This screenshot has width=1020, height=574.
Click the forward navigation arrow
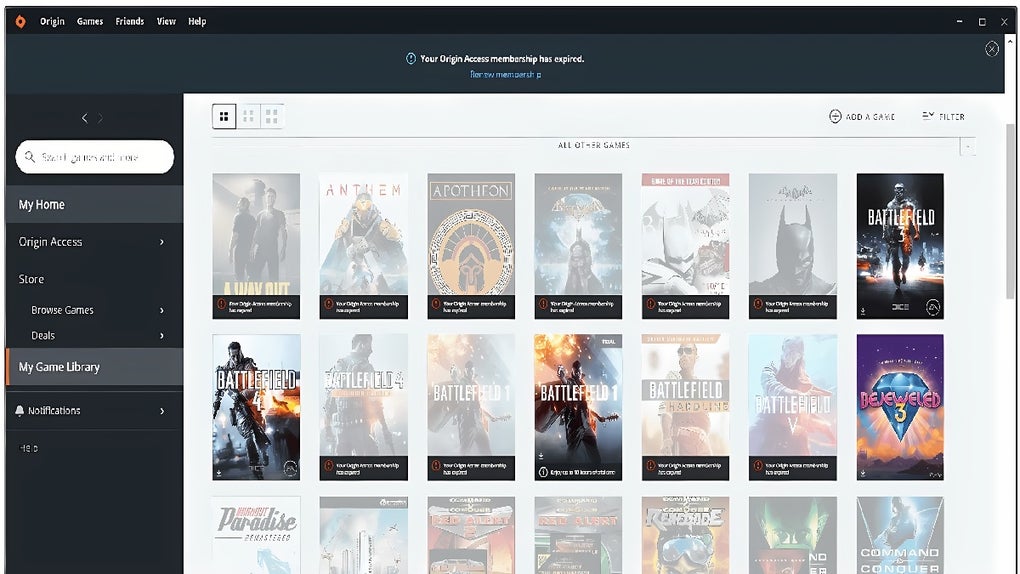coord(100,118)
